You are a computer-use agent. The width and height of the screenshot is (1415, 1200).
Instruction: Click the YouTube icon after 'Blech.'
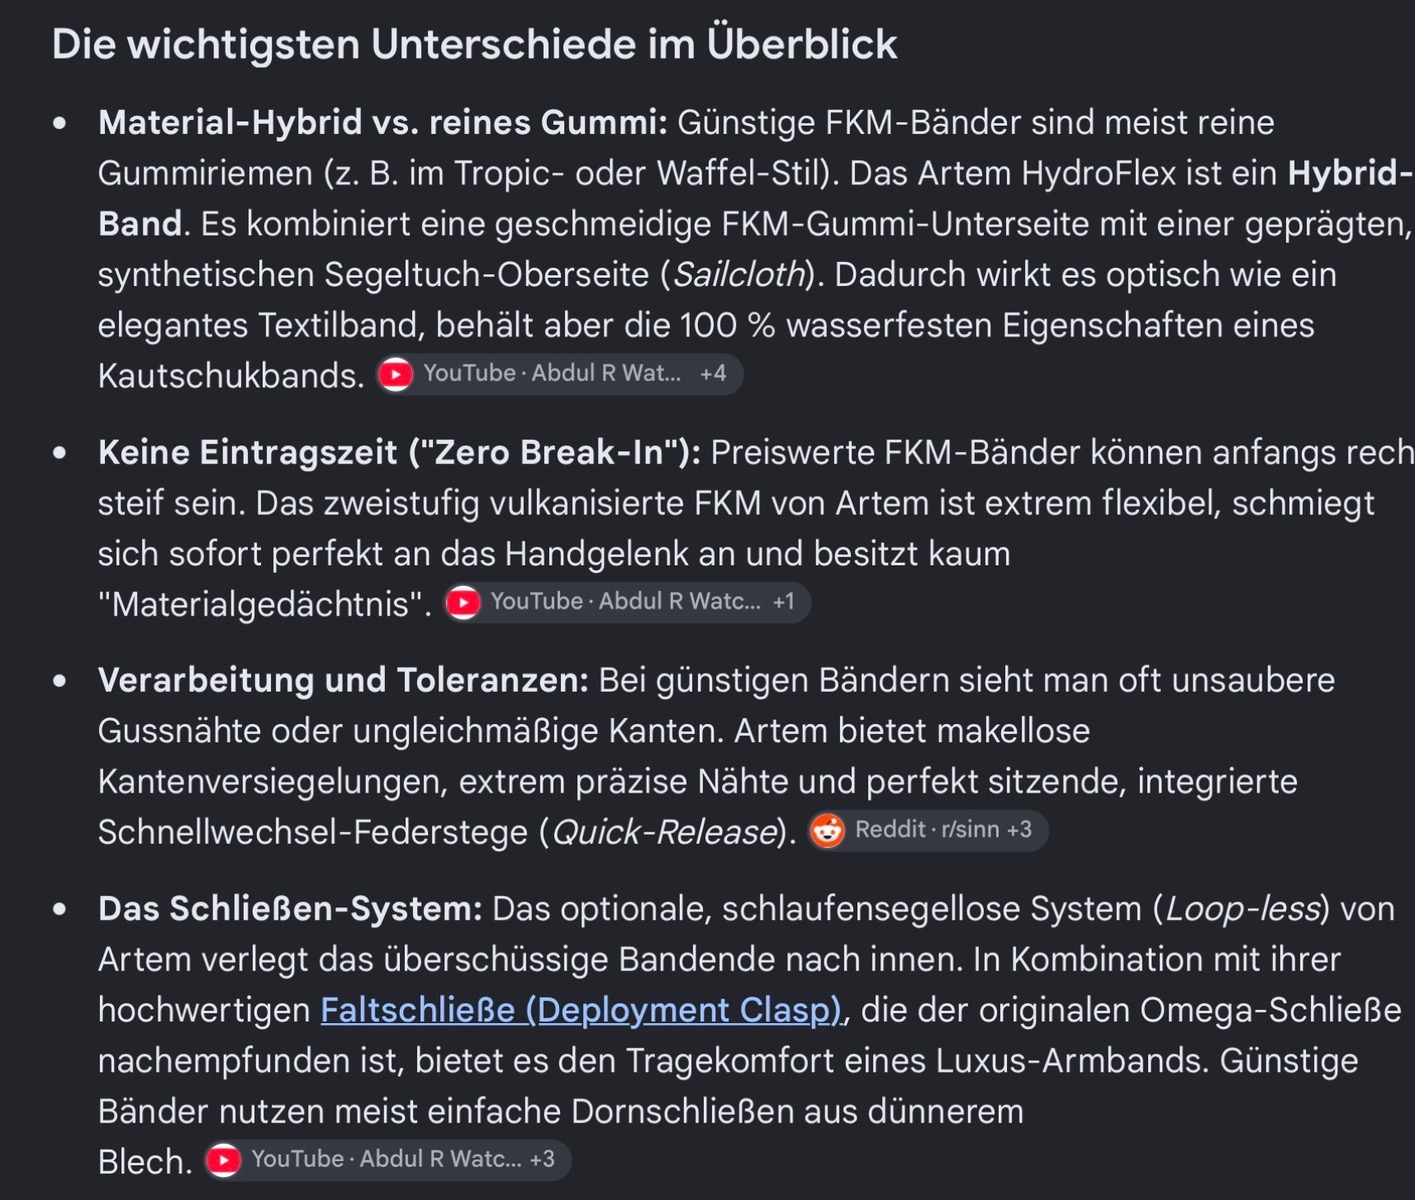(x=223, y=1160)
